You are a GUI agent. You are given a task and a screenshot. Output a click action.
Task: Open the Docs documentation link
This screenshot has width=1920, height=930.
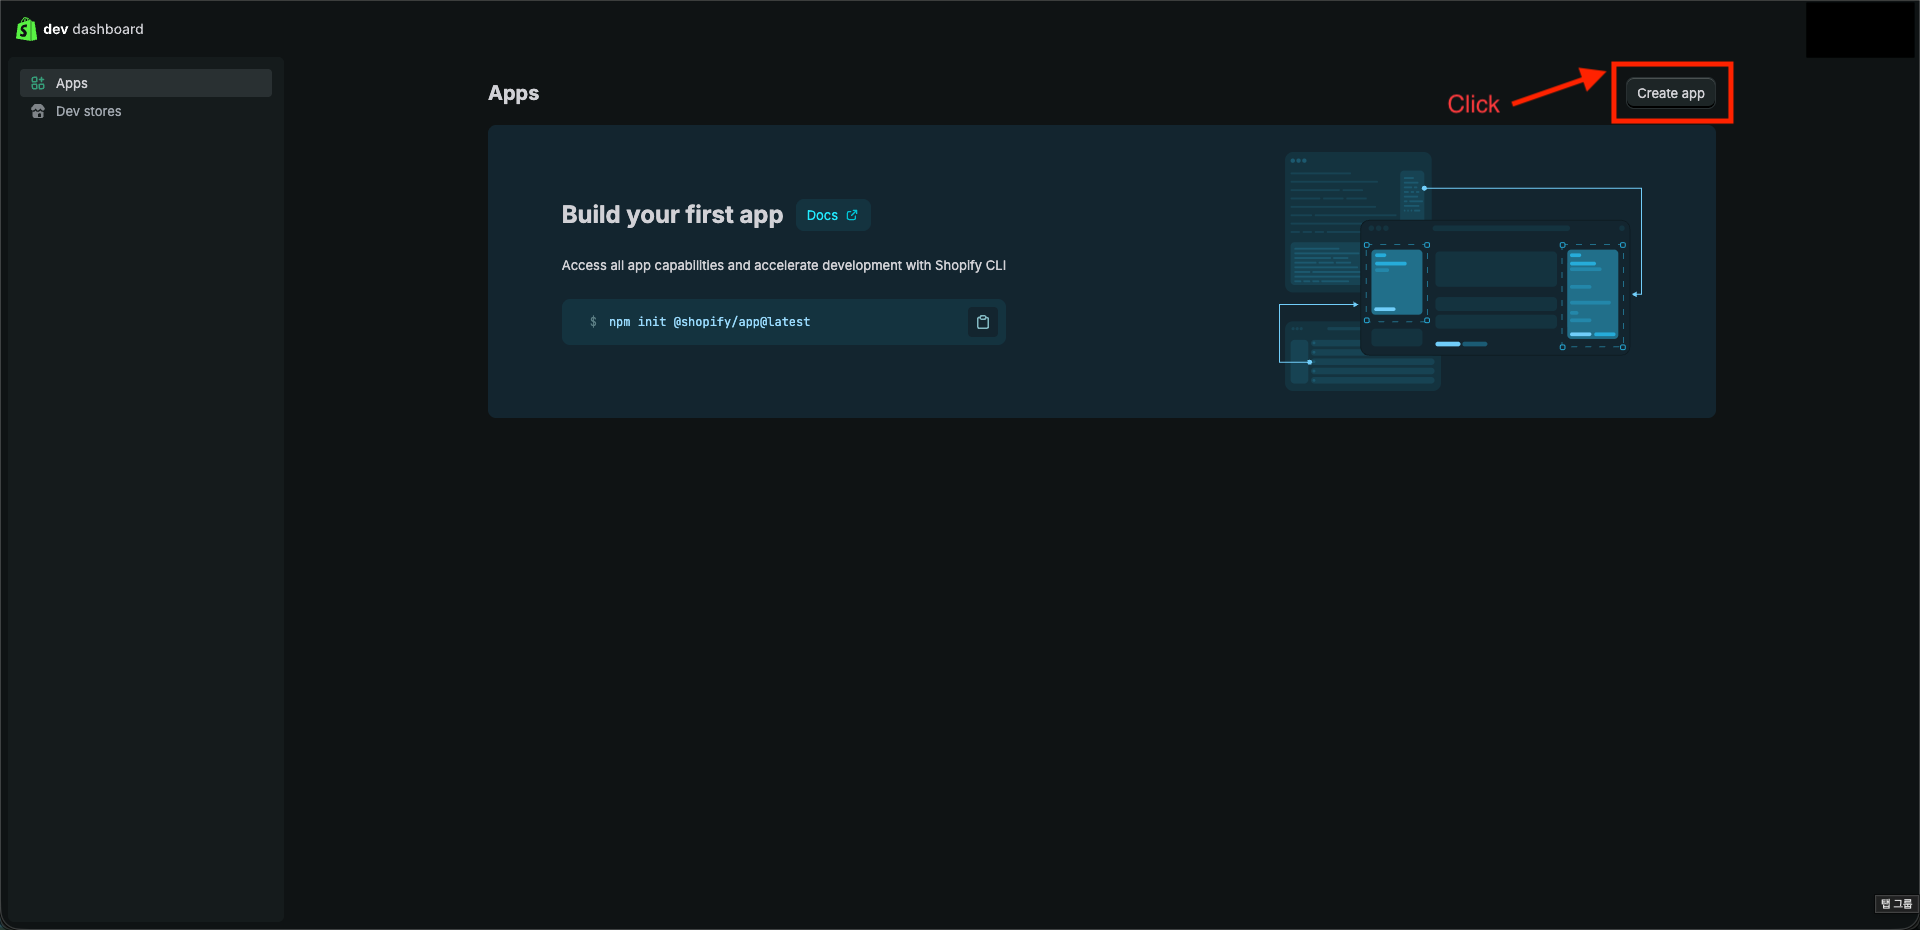[832, 215]
